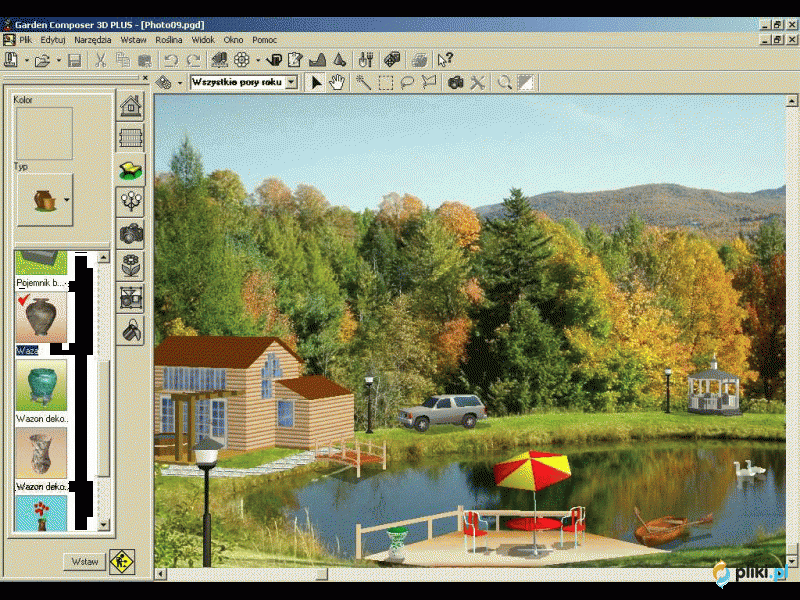Select the red flowers vase thumbnail
800x600 pixels.
point(41,514)
